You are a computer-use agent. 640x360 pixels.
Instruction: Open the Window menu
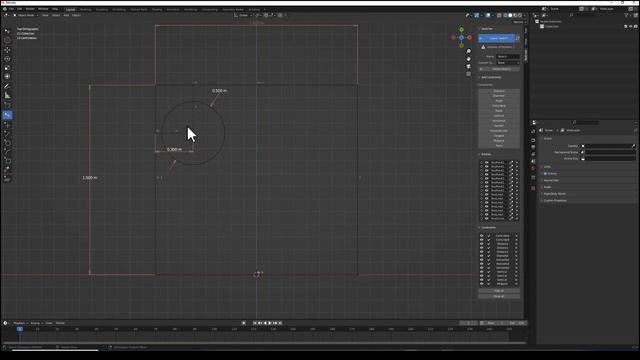[x=43, y=9]
